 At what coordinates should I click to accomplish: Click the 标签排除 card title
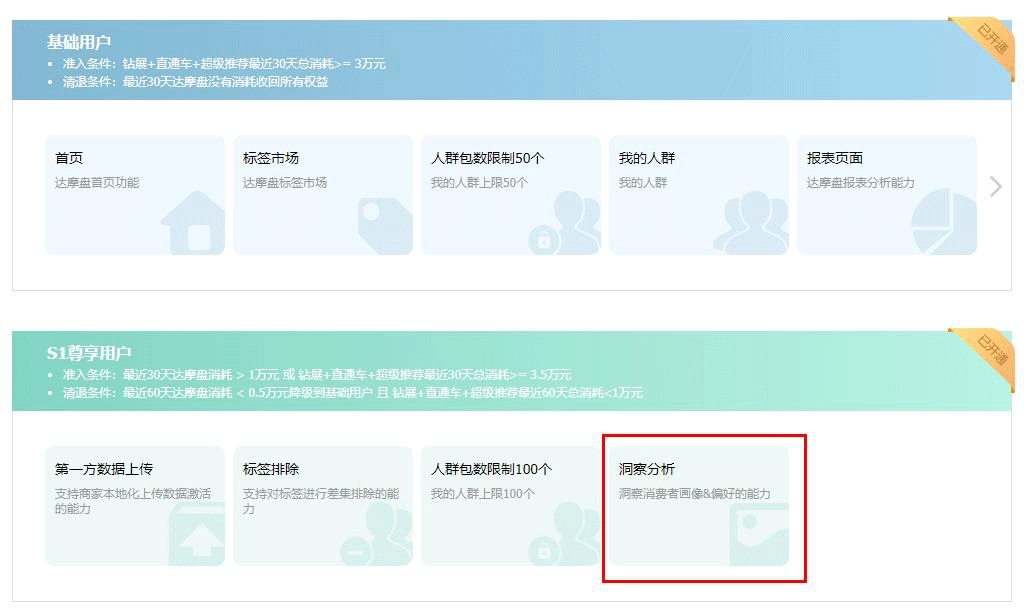270,469
